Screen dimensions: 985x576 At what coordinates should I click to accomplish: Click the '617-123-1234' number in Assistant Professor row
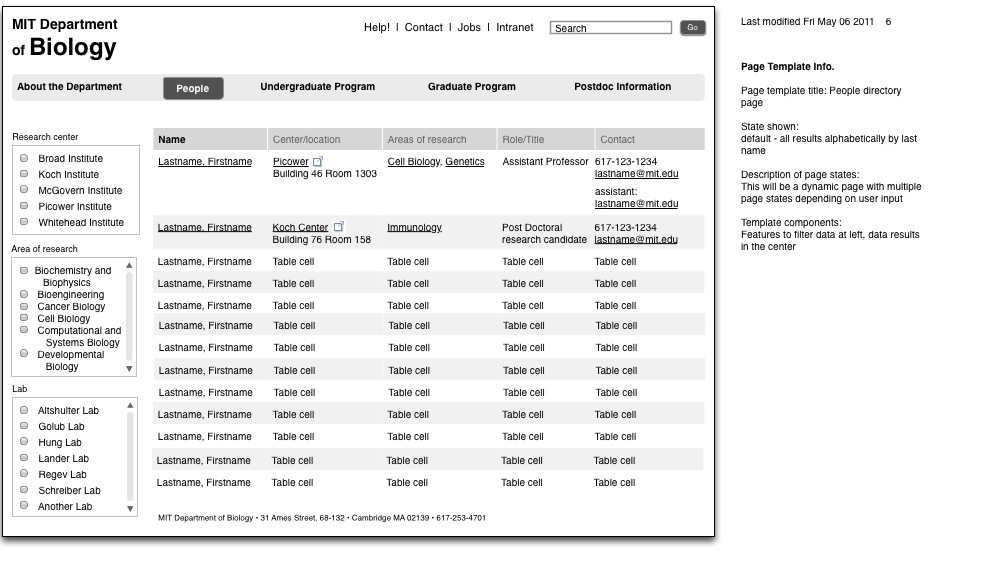[x=626, y=161]
